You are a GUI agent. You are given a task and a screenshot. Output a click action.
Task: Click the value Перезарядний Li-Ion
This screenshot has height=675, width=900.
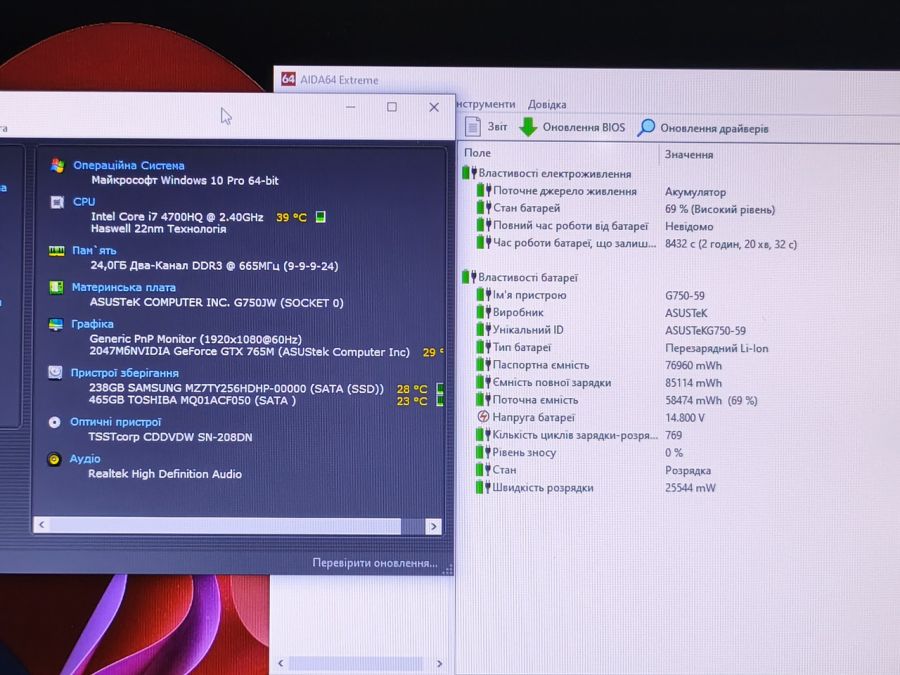[x=716, y=348]
